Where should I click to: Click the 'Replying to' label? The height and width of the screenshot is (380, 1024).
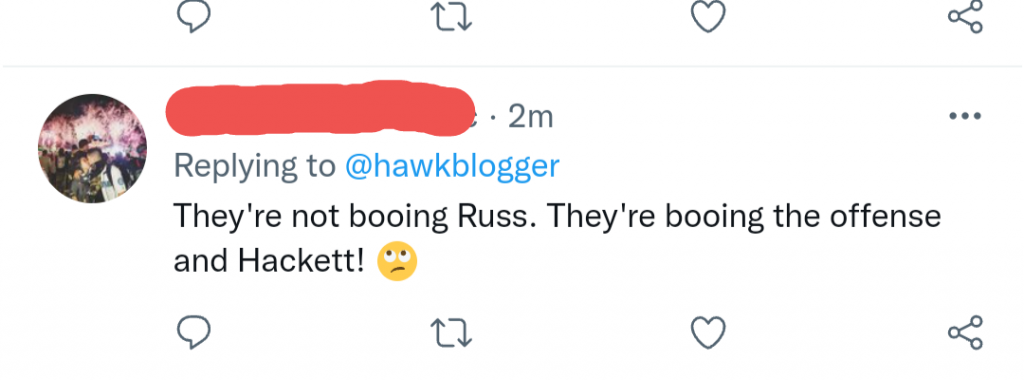[255, 166]
